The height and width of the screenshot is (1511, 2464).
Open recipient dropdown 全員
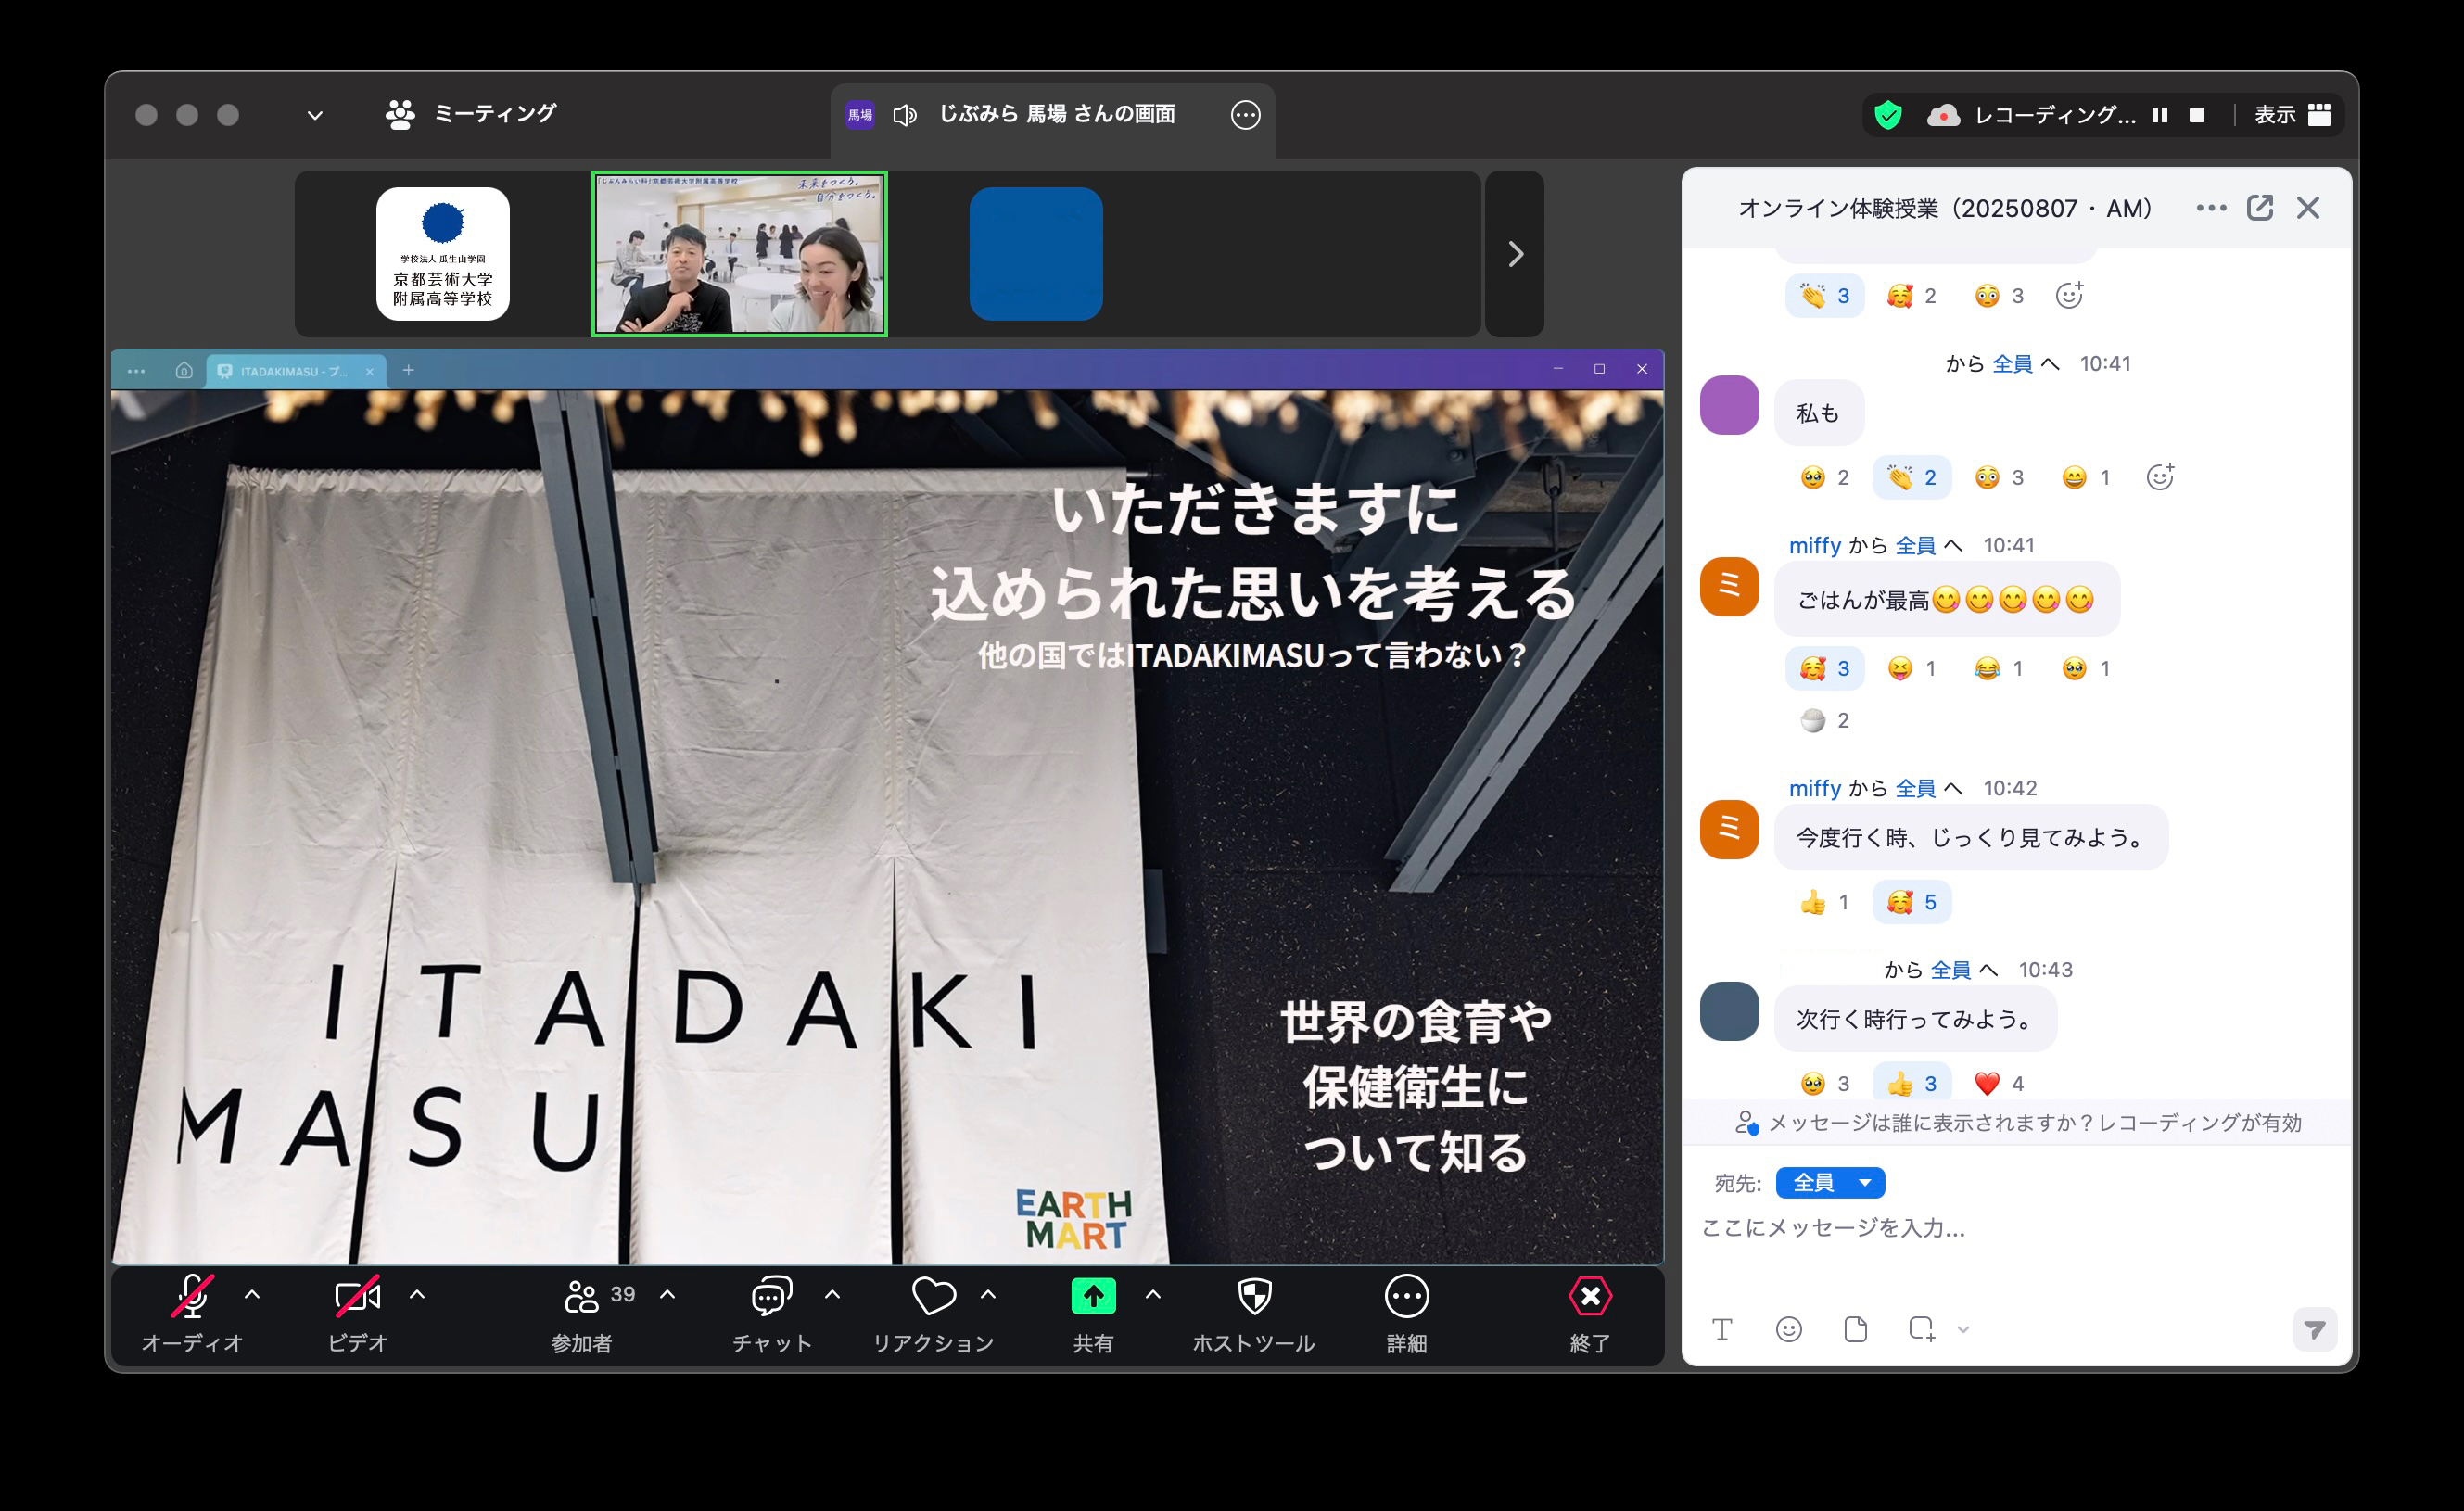click(x=1830, y=1183)
